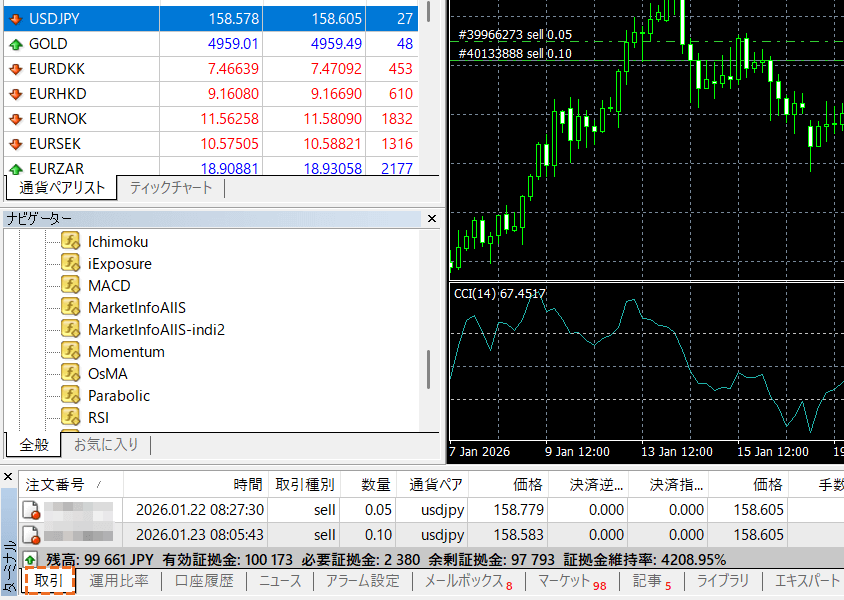Click the Parabolic indicator icon

pyautogui.click(x=70, y=396)
